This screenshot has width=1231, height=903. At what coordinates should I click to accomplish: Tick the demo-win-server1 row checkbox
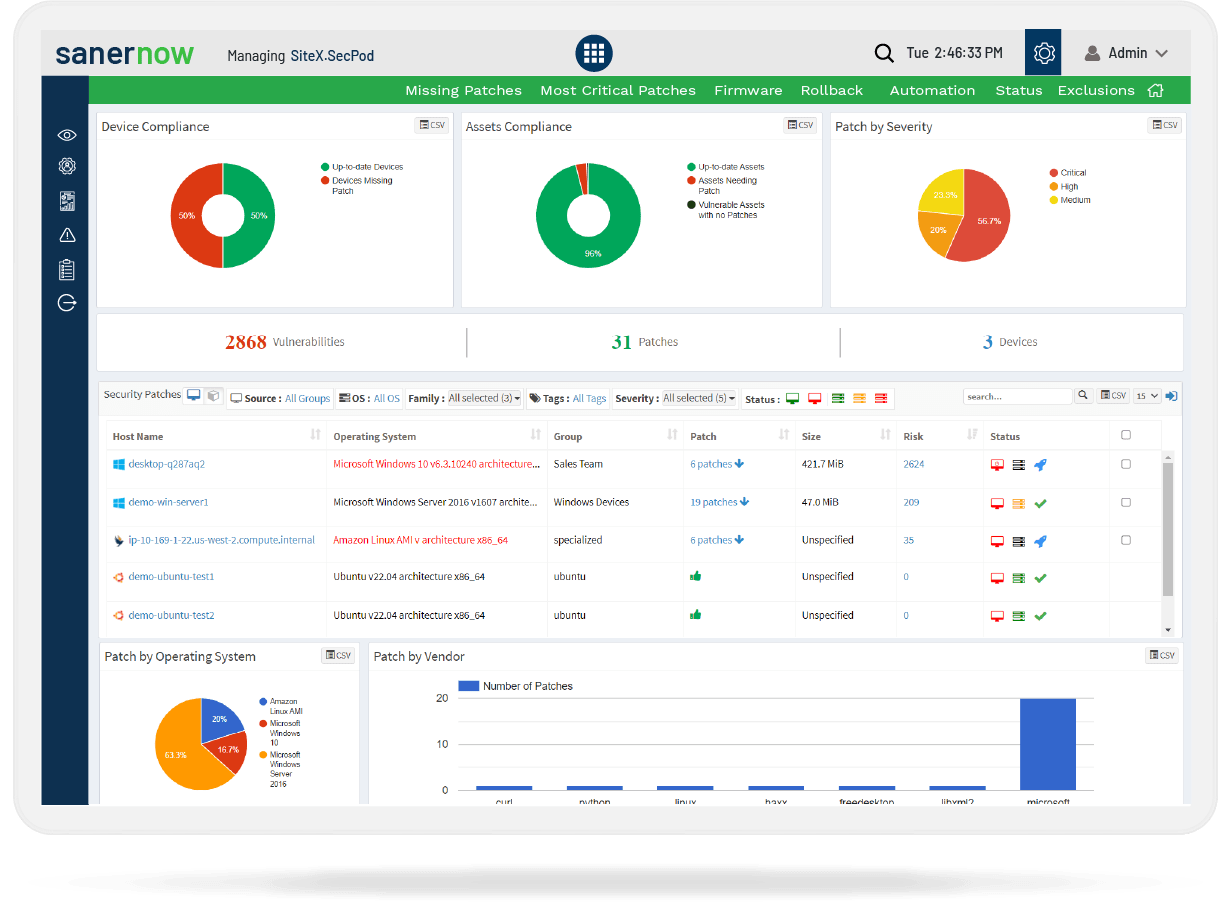1126,502
